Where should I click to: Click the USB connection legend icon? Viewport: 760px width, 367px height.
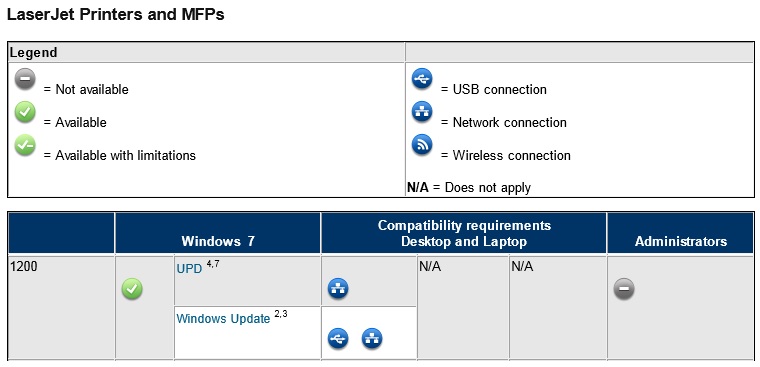422,80
